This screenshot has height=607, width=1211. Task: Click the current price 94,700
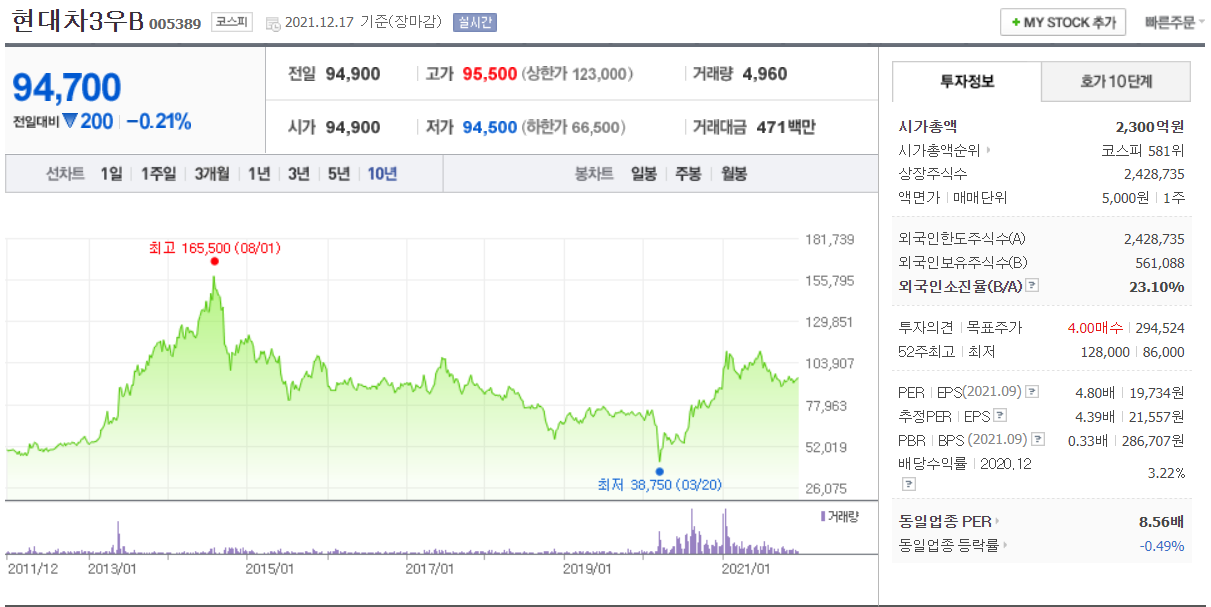tap(67, 88)
